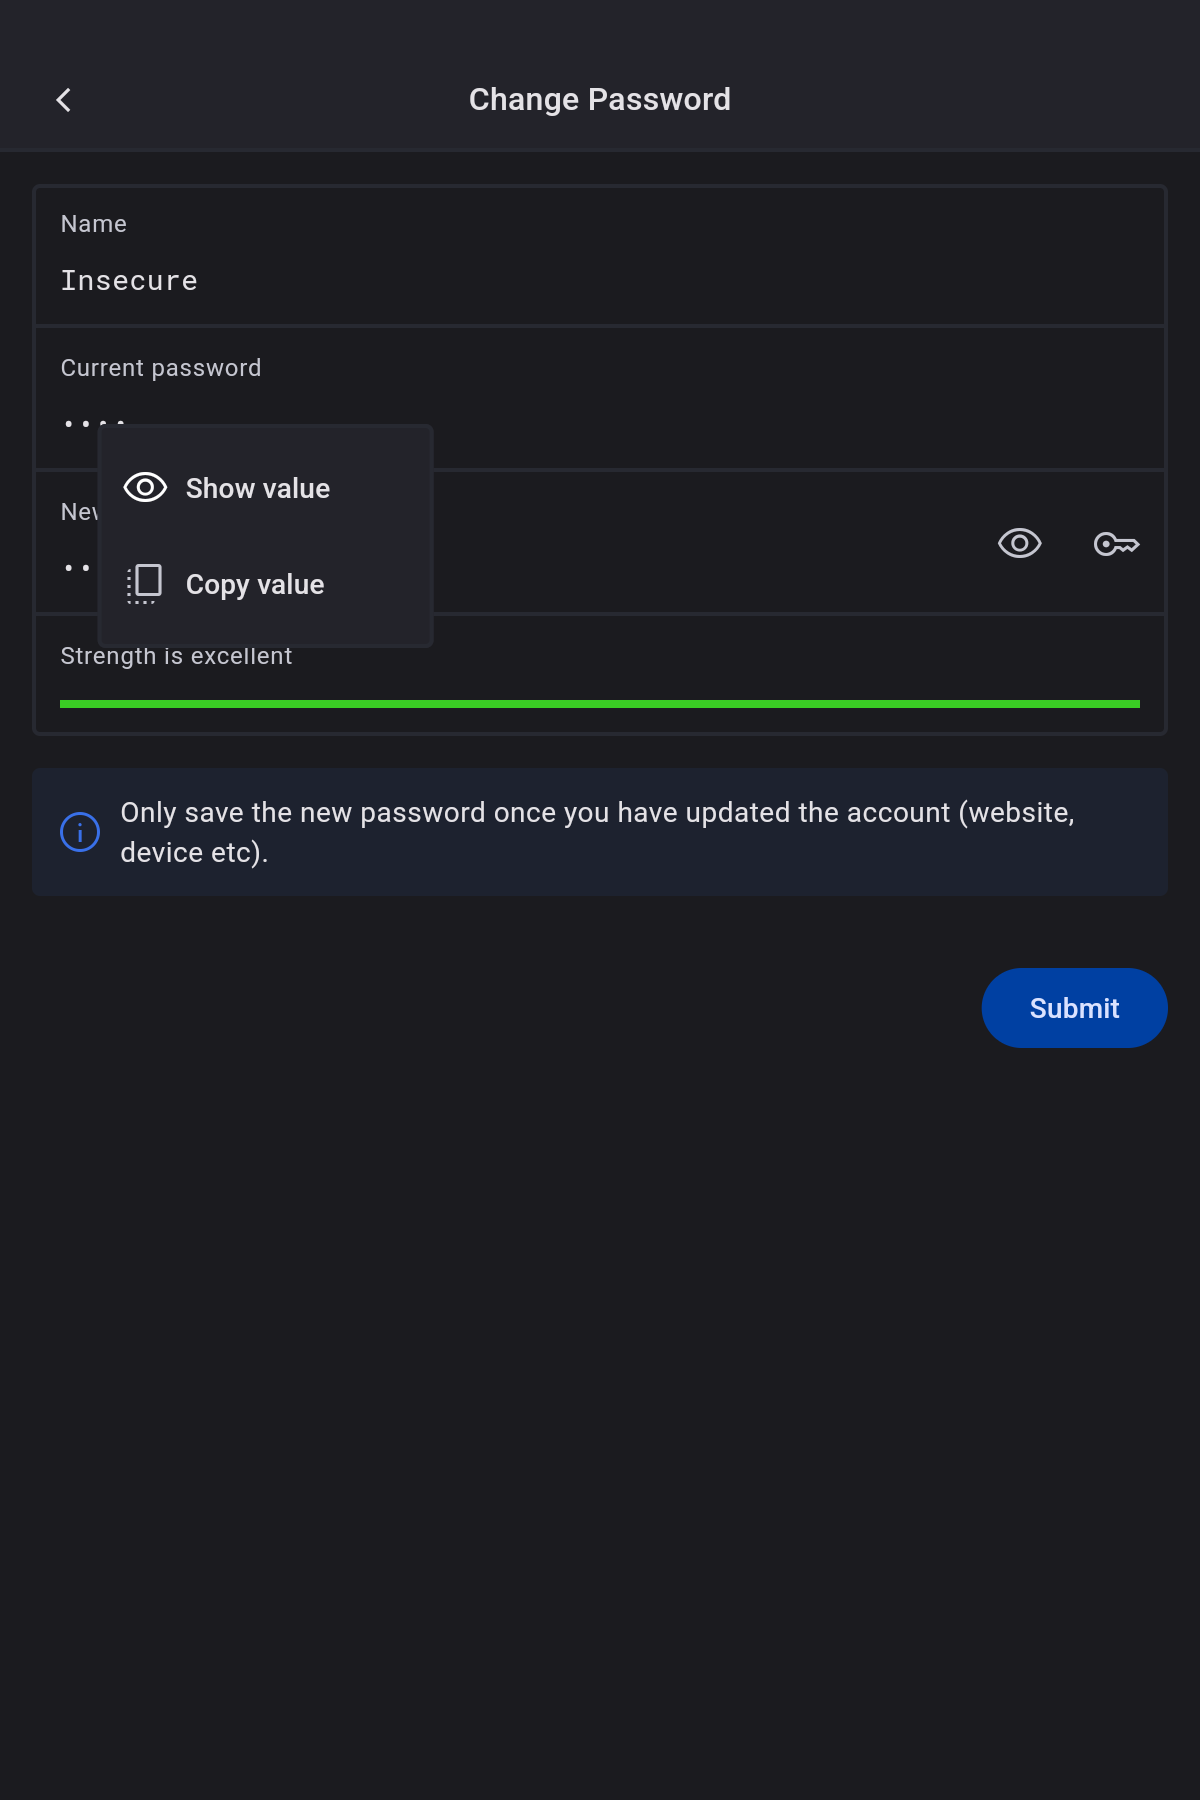Click the account update reminder message

pyautogui.click(x=598, y=832)
